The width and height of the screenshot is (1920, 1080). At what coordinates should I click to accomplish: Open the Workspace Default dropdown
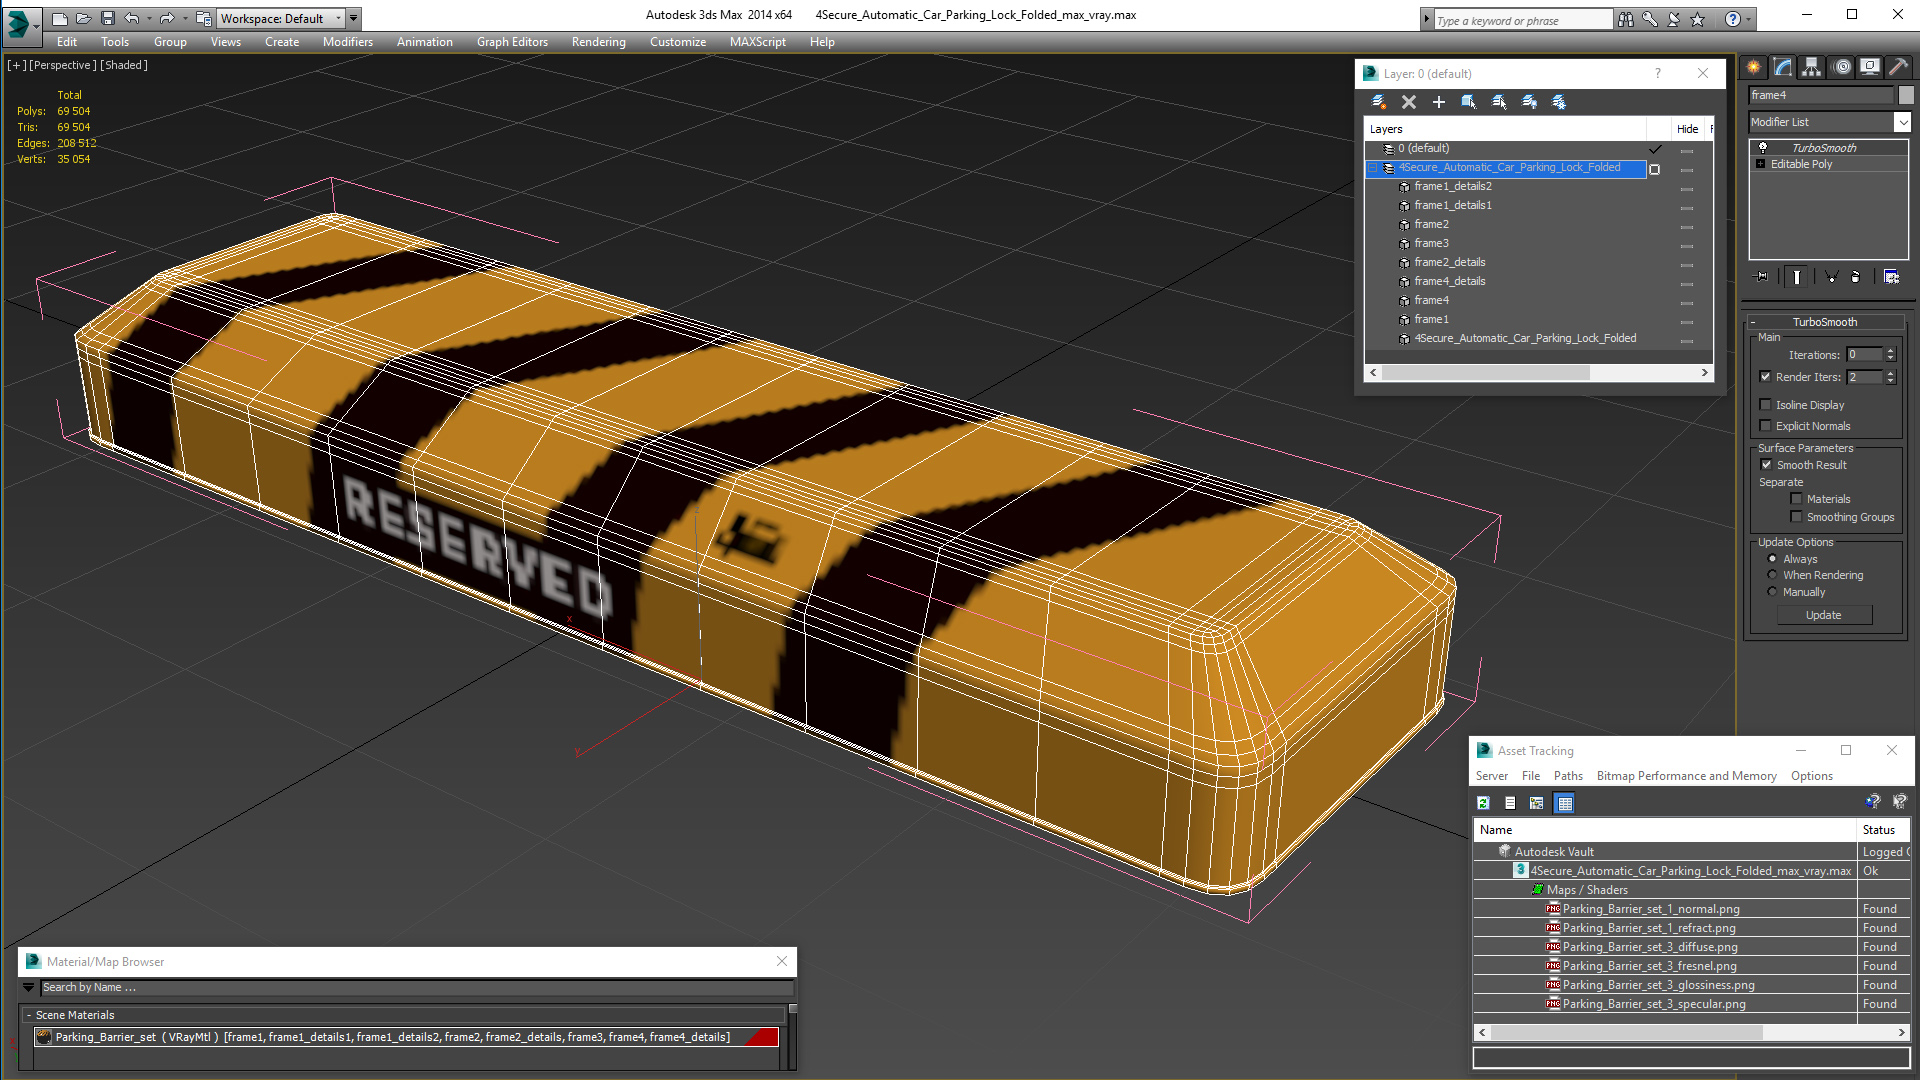tap(338, 18)
